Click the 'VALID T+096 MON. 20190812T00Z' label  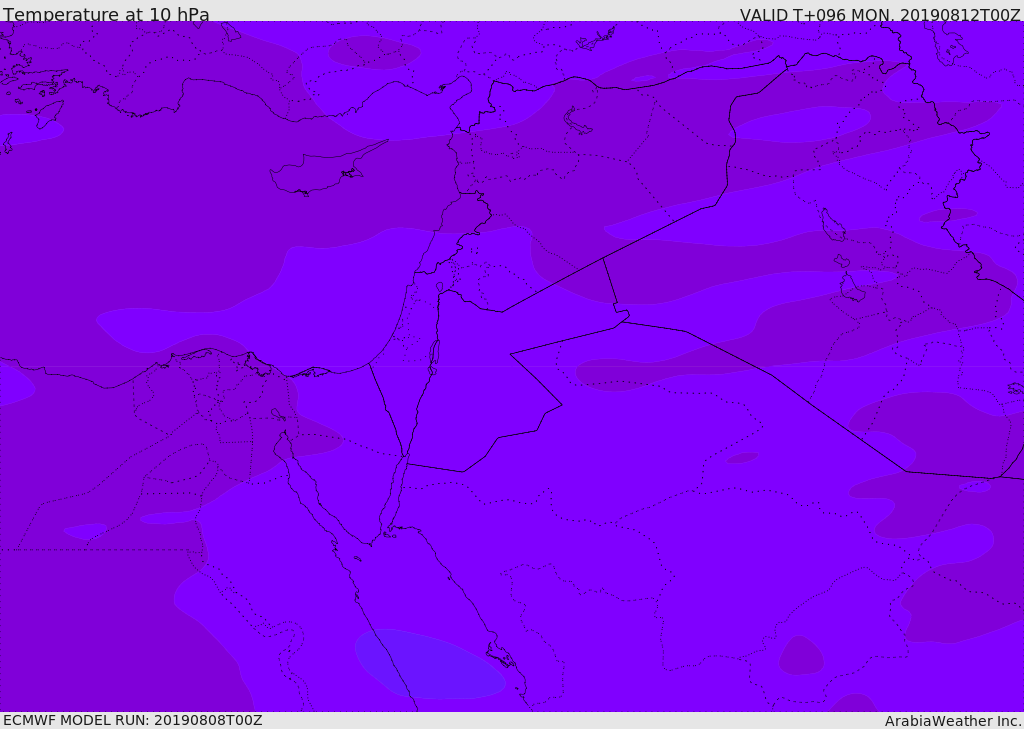[880, 14]
